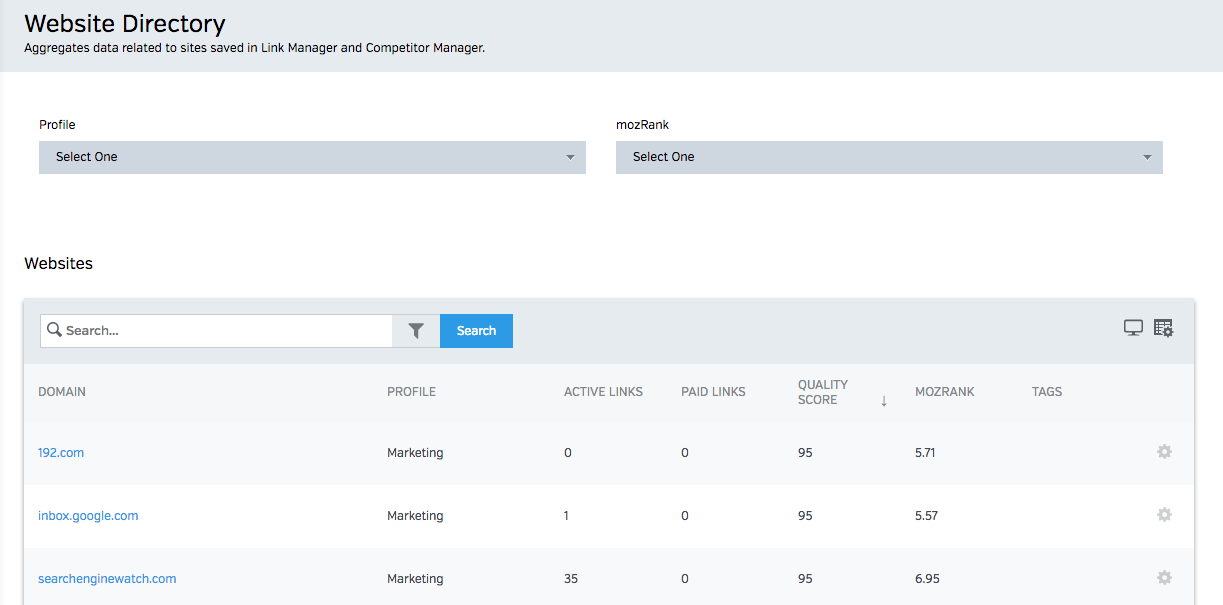Click the monitor display view icon
The height and width of the screenshot is (605, 1223).
tap(1133, 328)
